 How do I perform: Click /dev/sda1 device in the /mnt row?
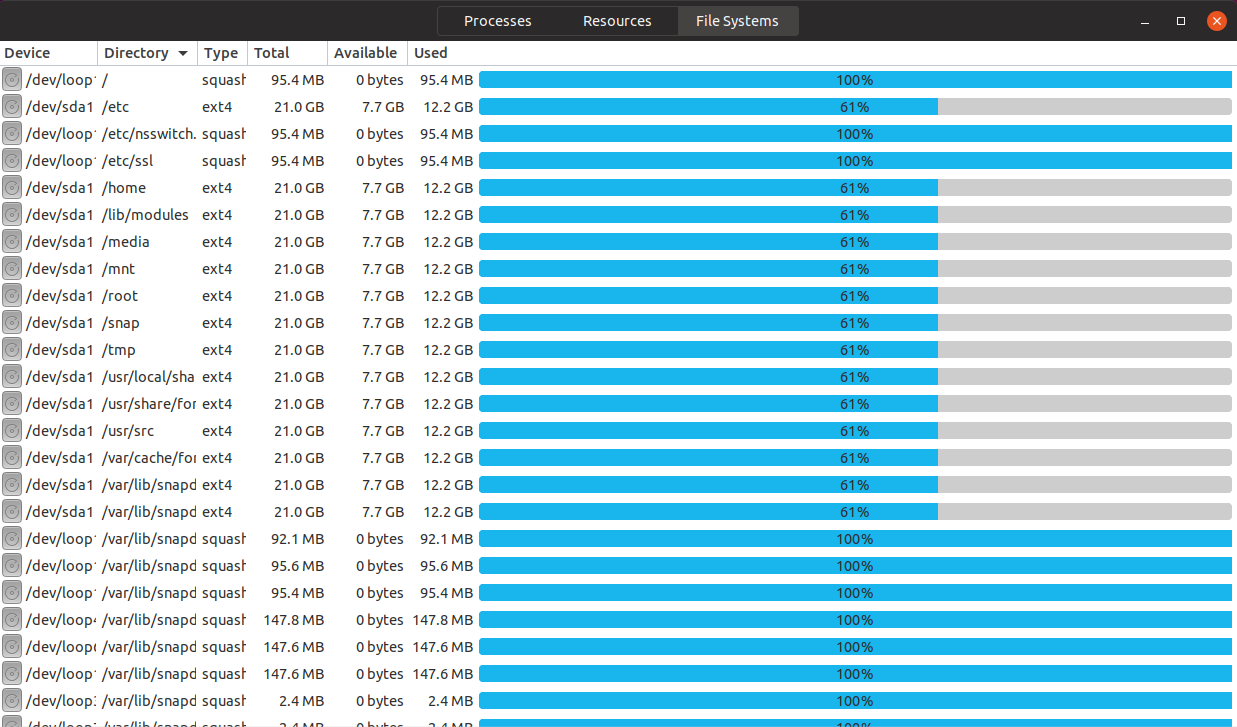coord(60,269)
